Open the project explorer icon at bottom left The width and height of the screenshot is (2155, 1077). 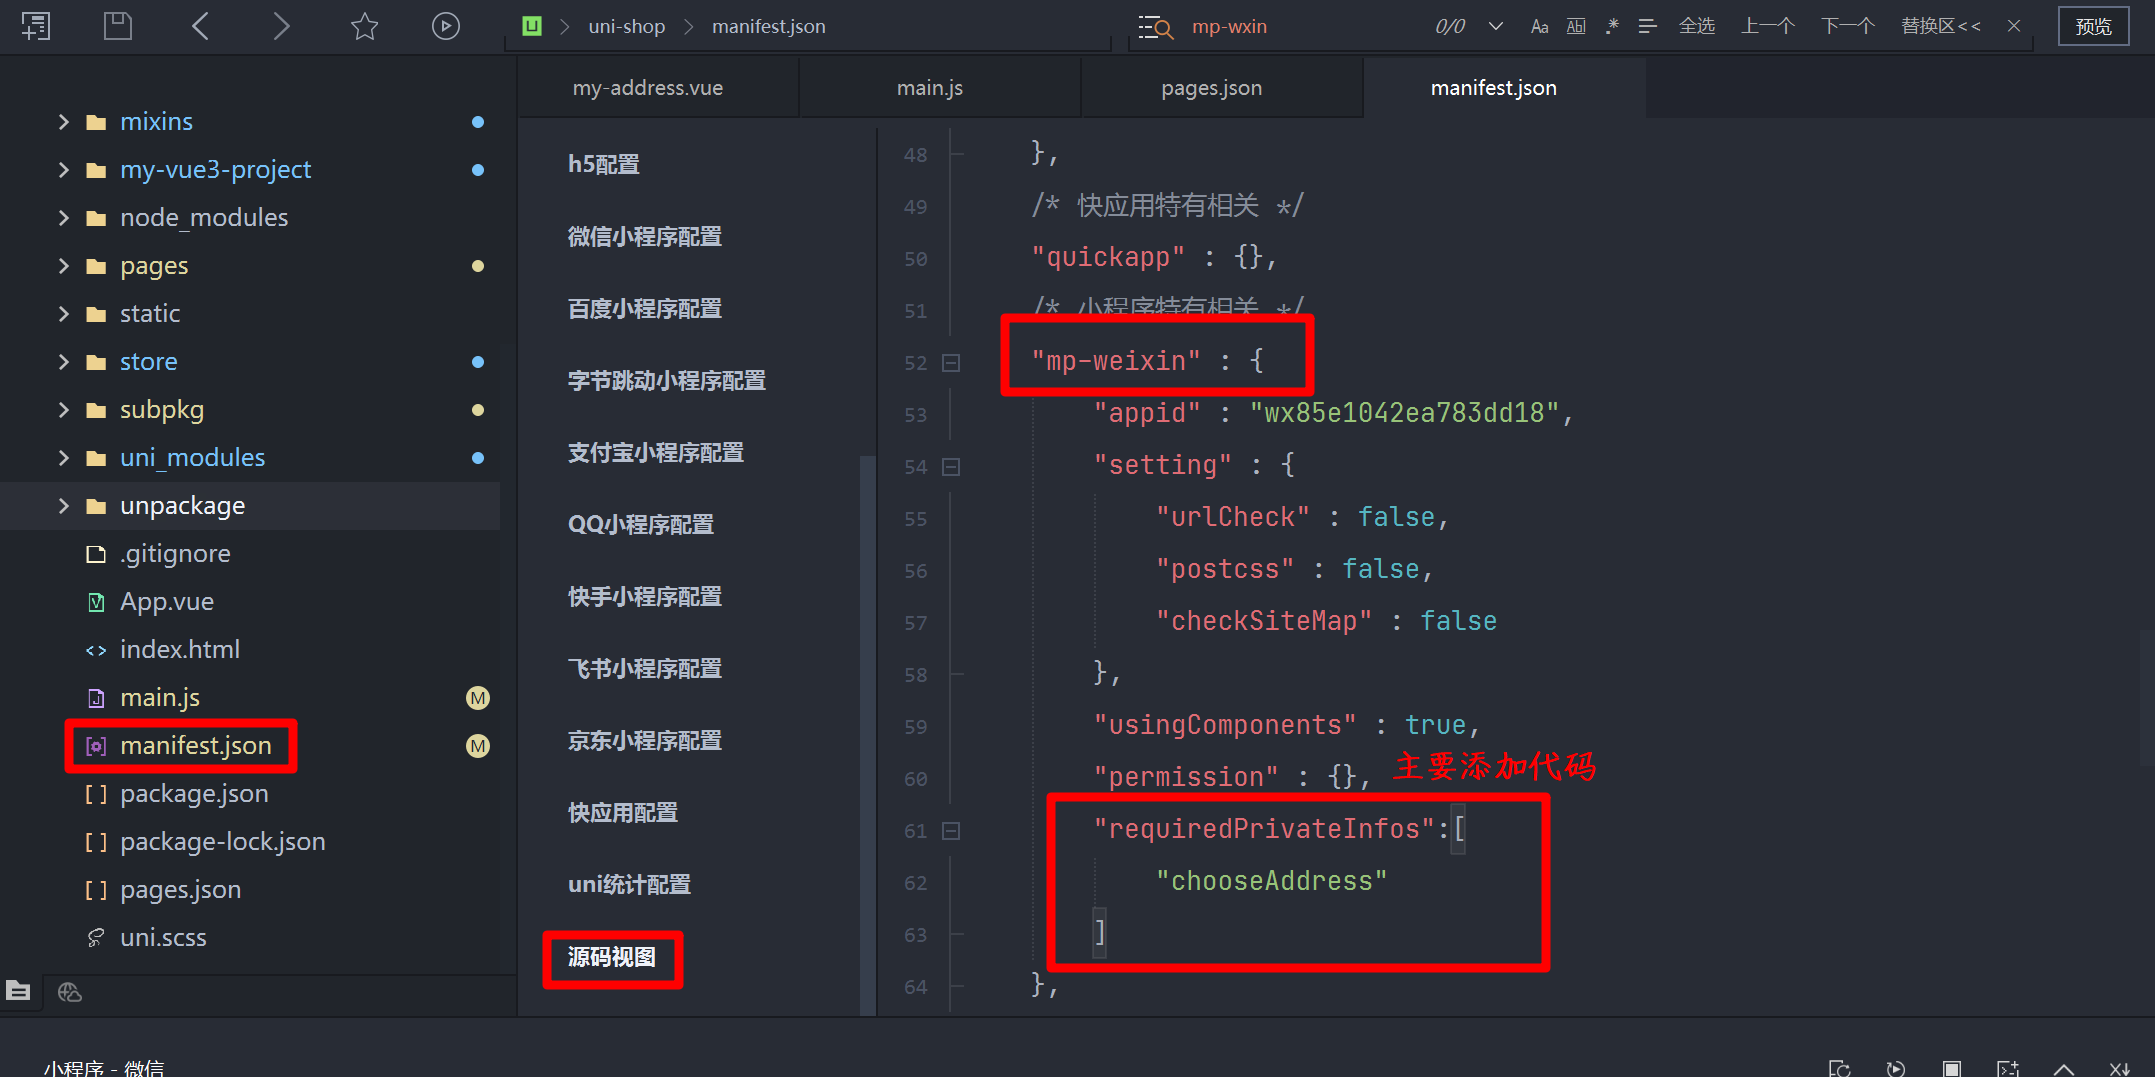coord(18,991)
